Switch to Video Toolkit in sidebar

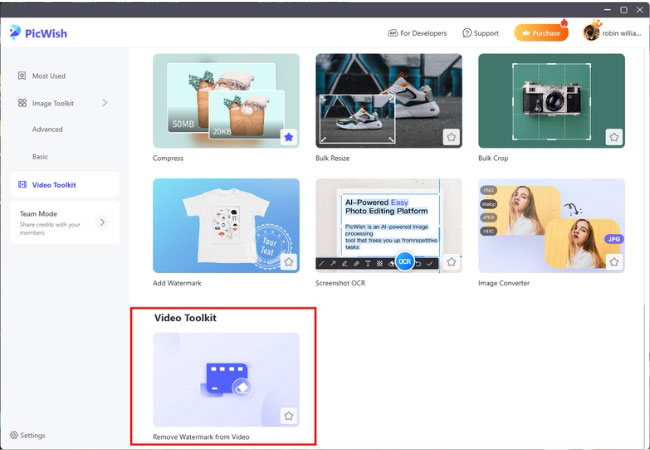coord(54,184)
